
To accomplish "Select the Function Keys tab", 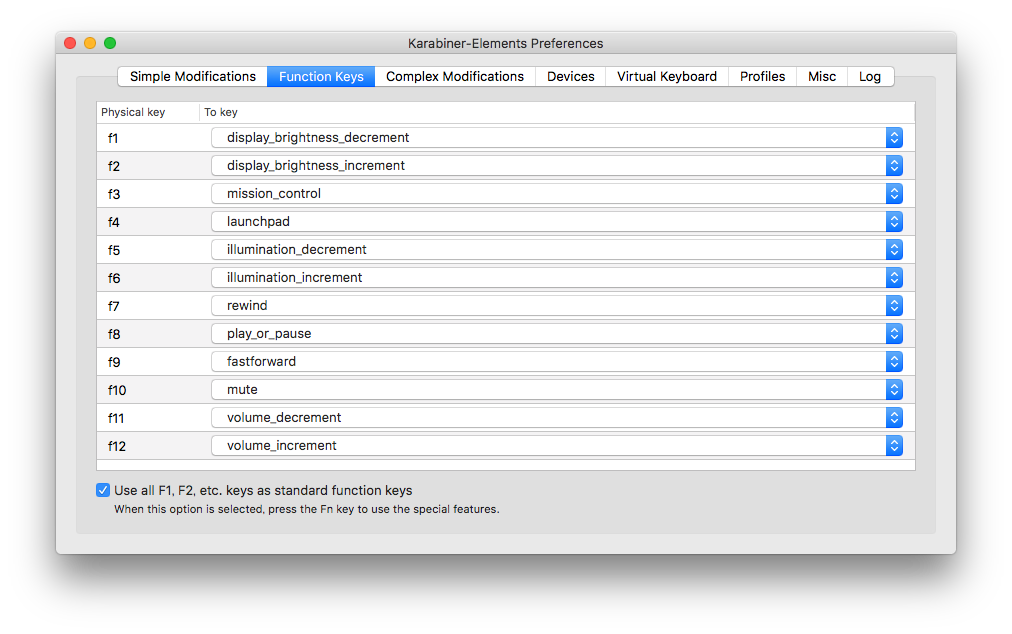I will (x=321, y=76).
